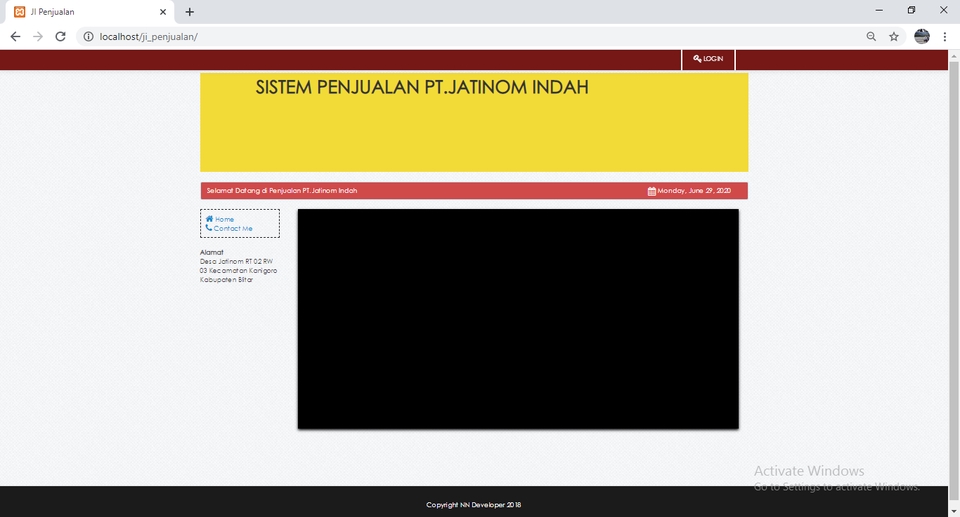Open the Chrome three-dot menu

pos(945,37)
